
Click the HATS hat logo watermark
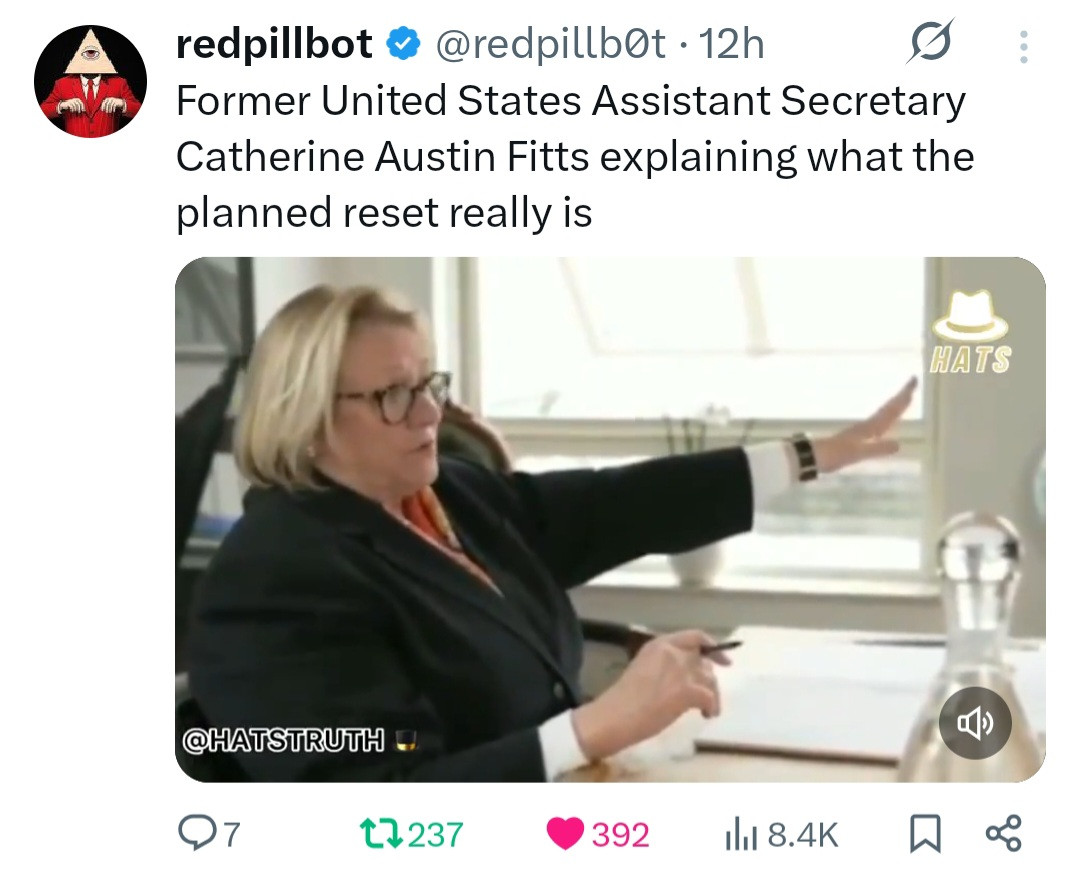[x=970, y=330]
